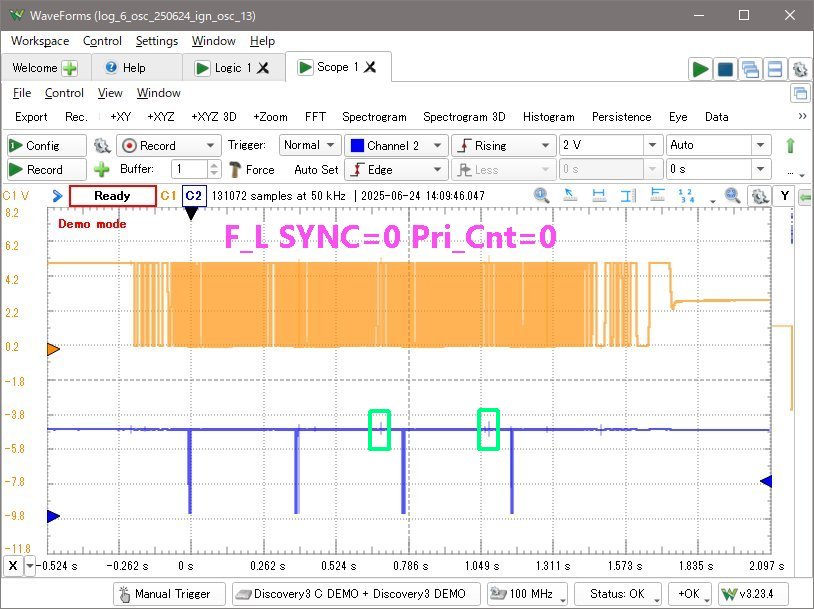Expand the Auto hysteresis dropdown
Image resolution: width=814 pixels, height=609 pixels.
(760, 145)
